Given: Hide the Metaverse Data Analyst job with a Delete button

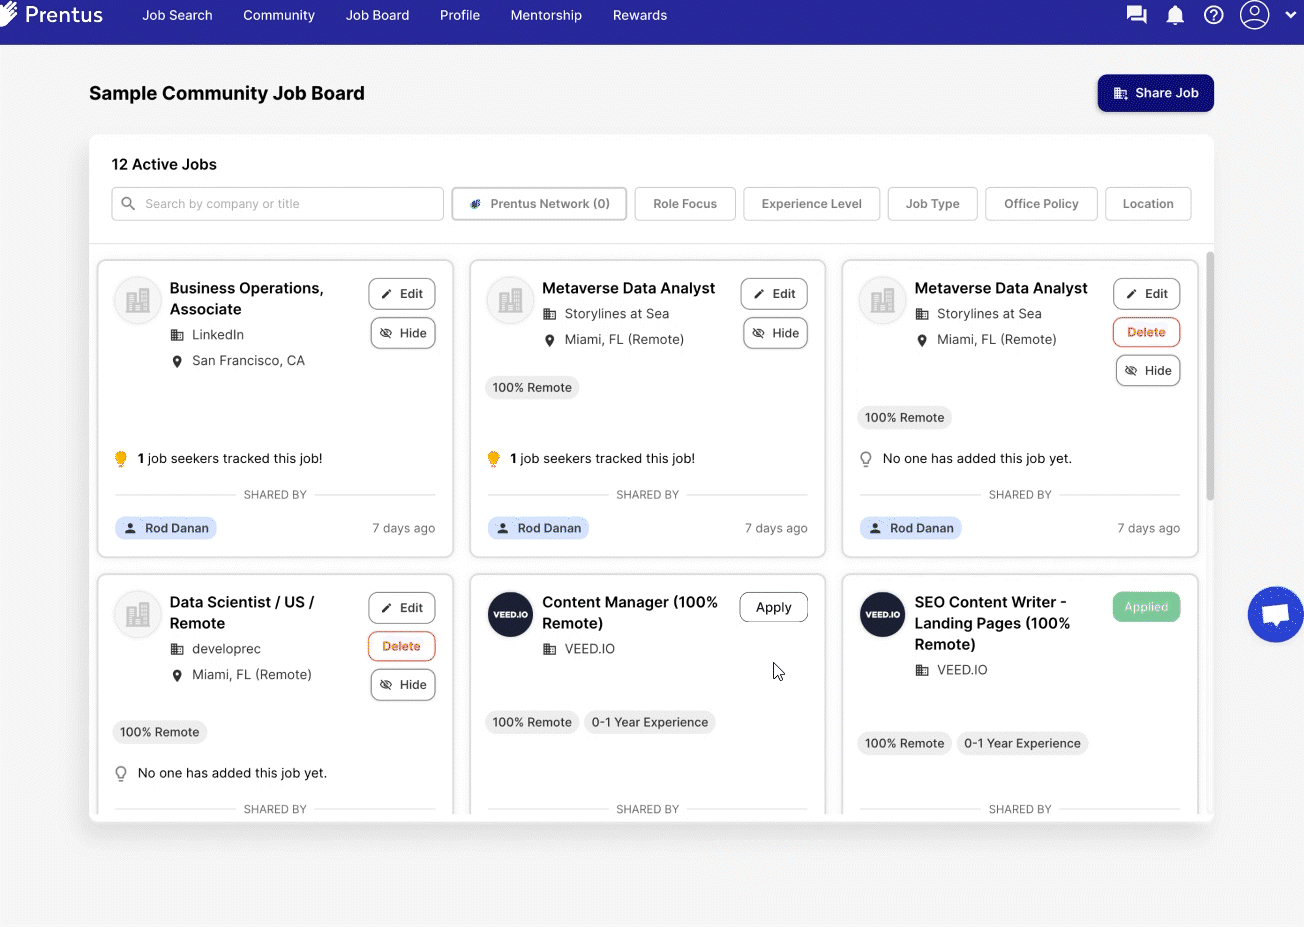Looking at the screenshot, I should 1148,371.
